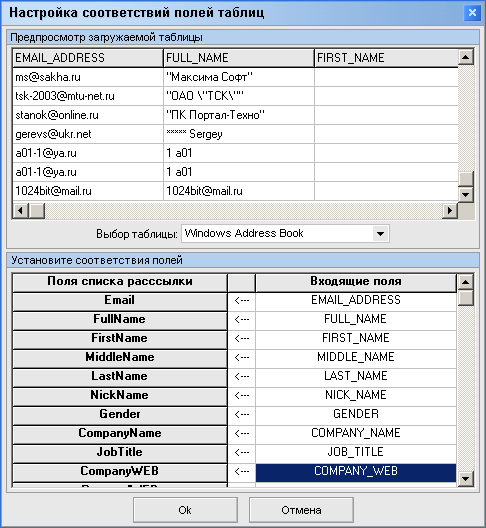Click preview table scroll left arrow

(x=21, y=211)
